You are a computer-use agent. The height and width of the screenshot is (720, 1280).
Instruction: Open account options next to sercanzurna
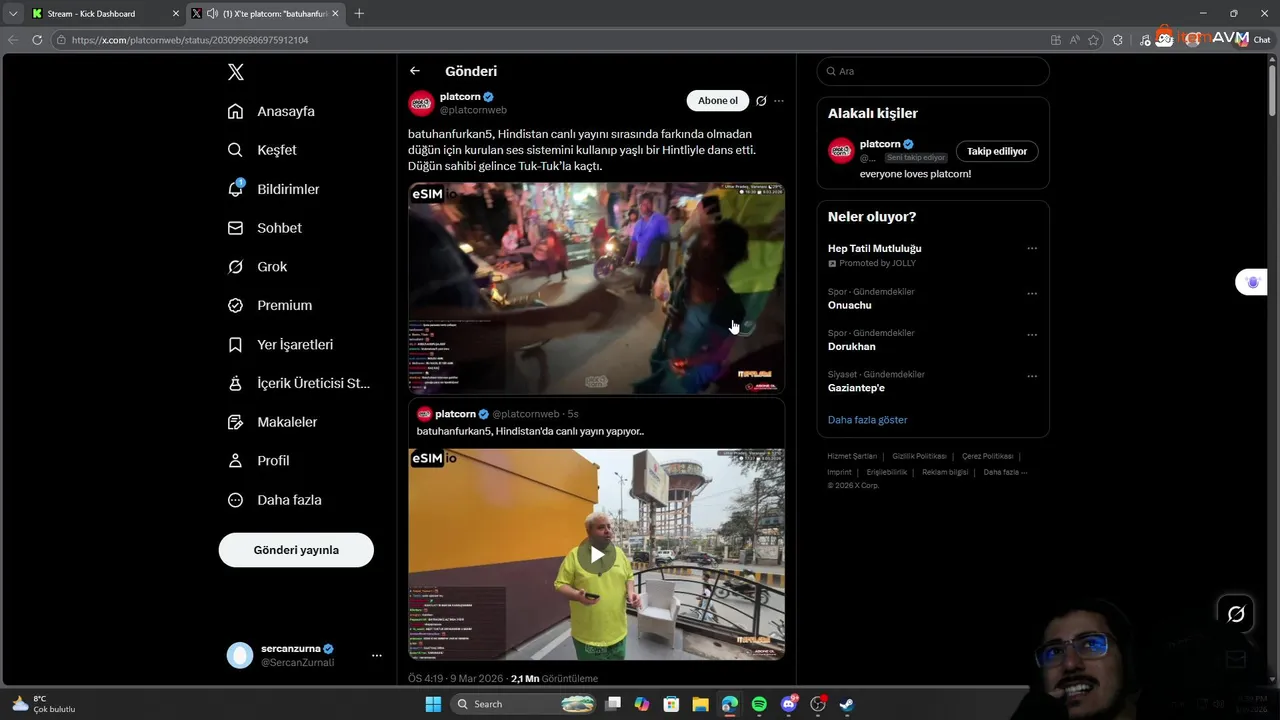click(377, 655)
